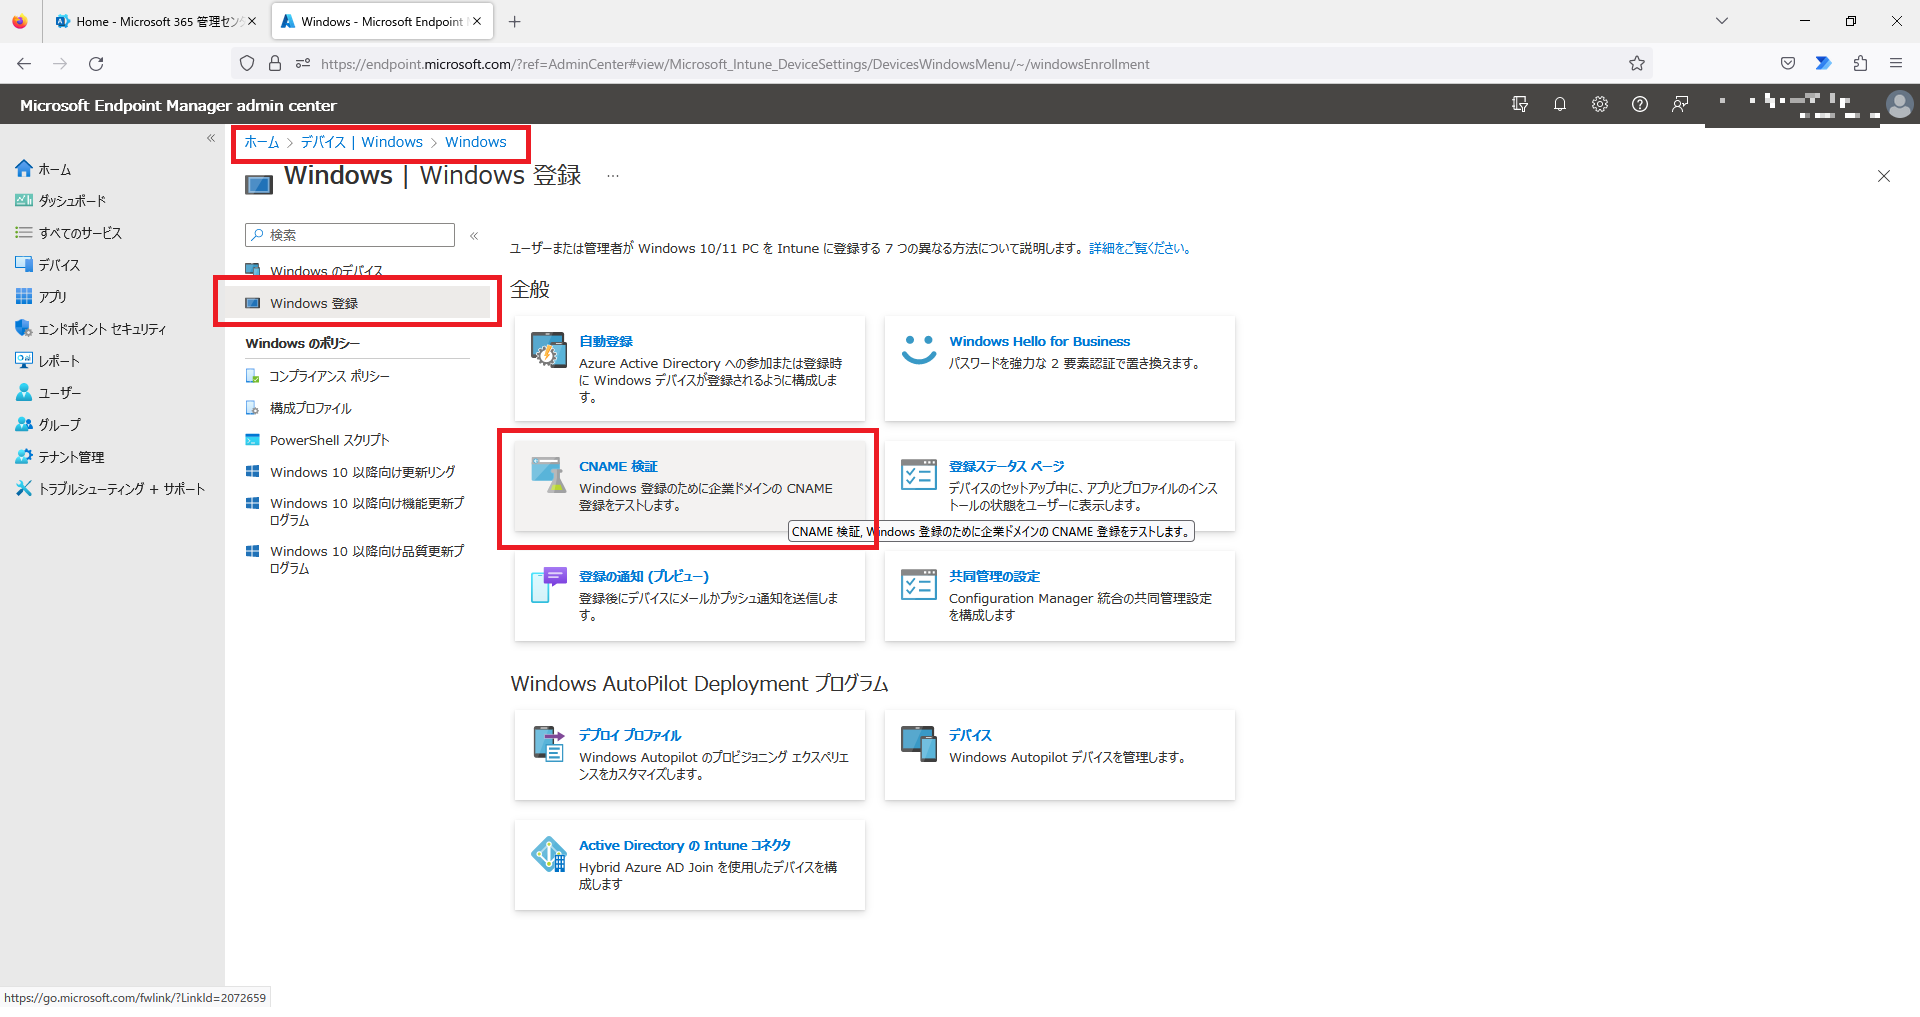This screenshot has height=1017, width=1920.
Task: Open テナント管理
Action: 59,457
